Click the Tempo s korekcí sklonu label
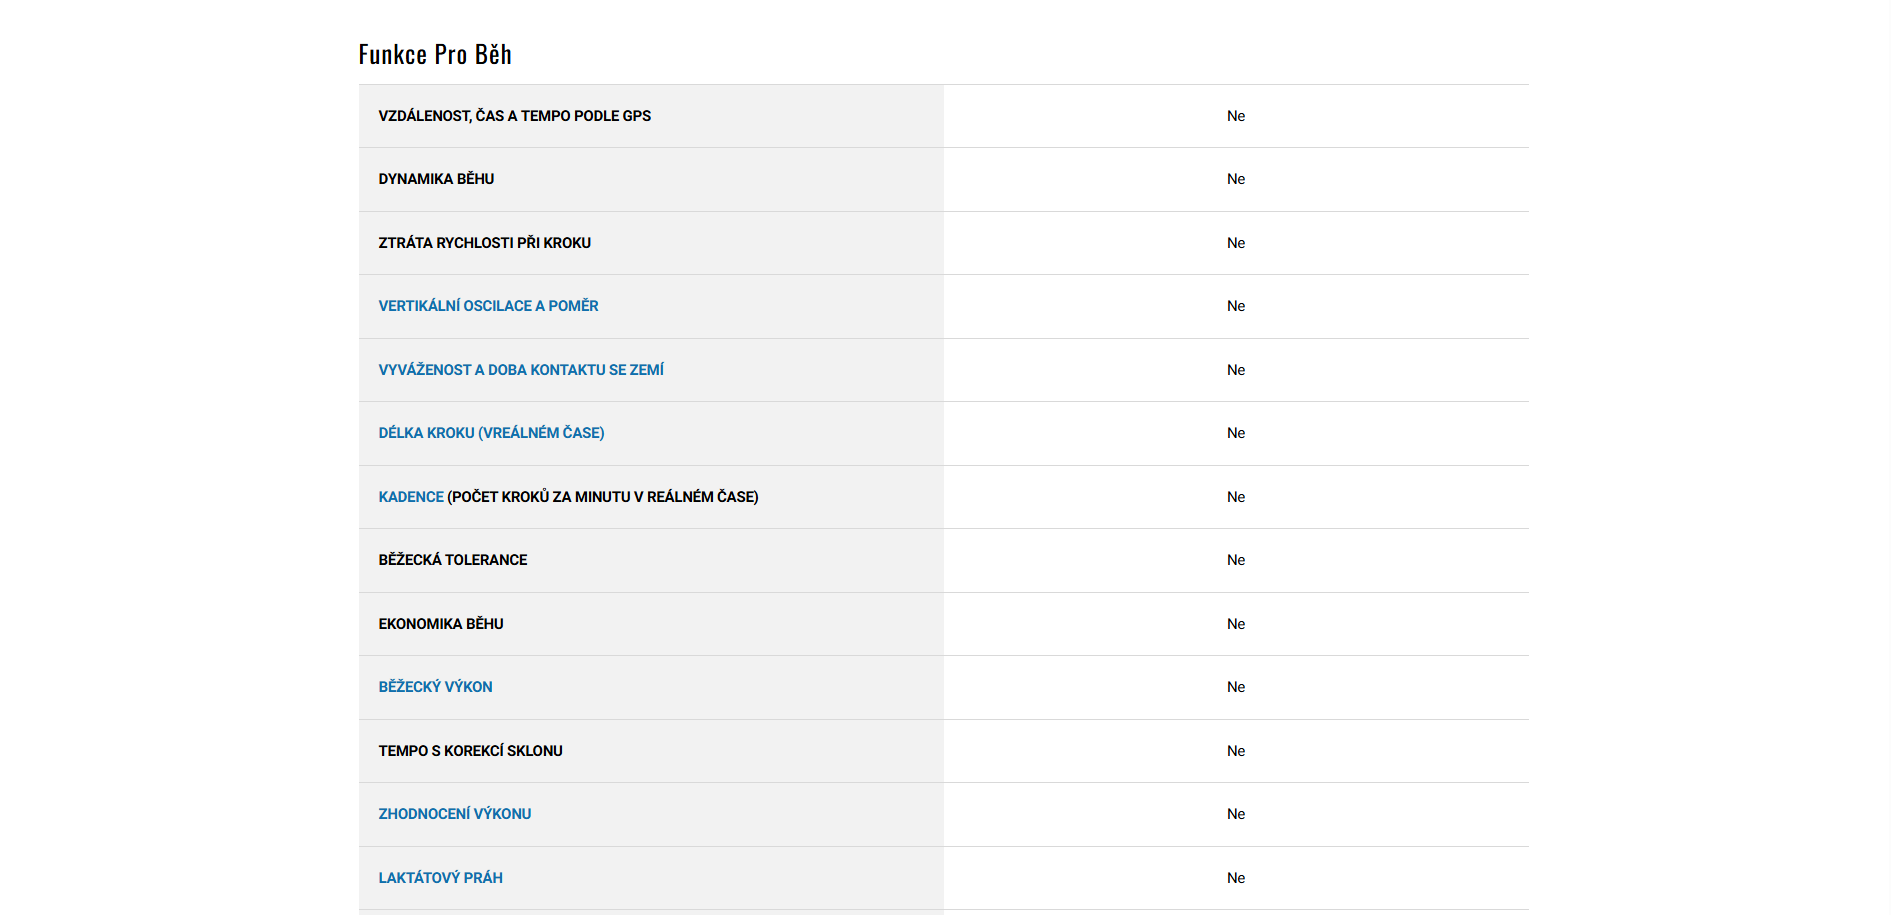This screenshot has width=1891, height=915. click(x=470, y=751)
